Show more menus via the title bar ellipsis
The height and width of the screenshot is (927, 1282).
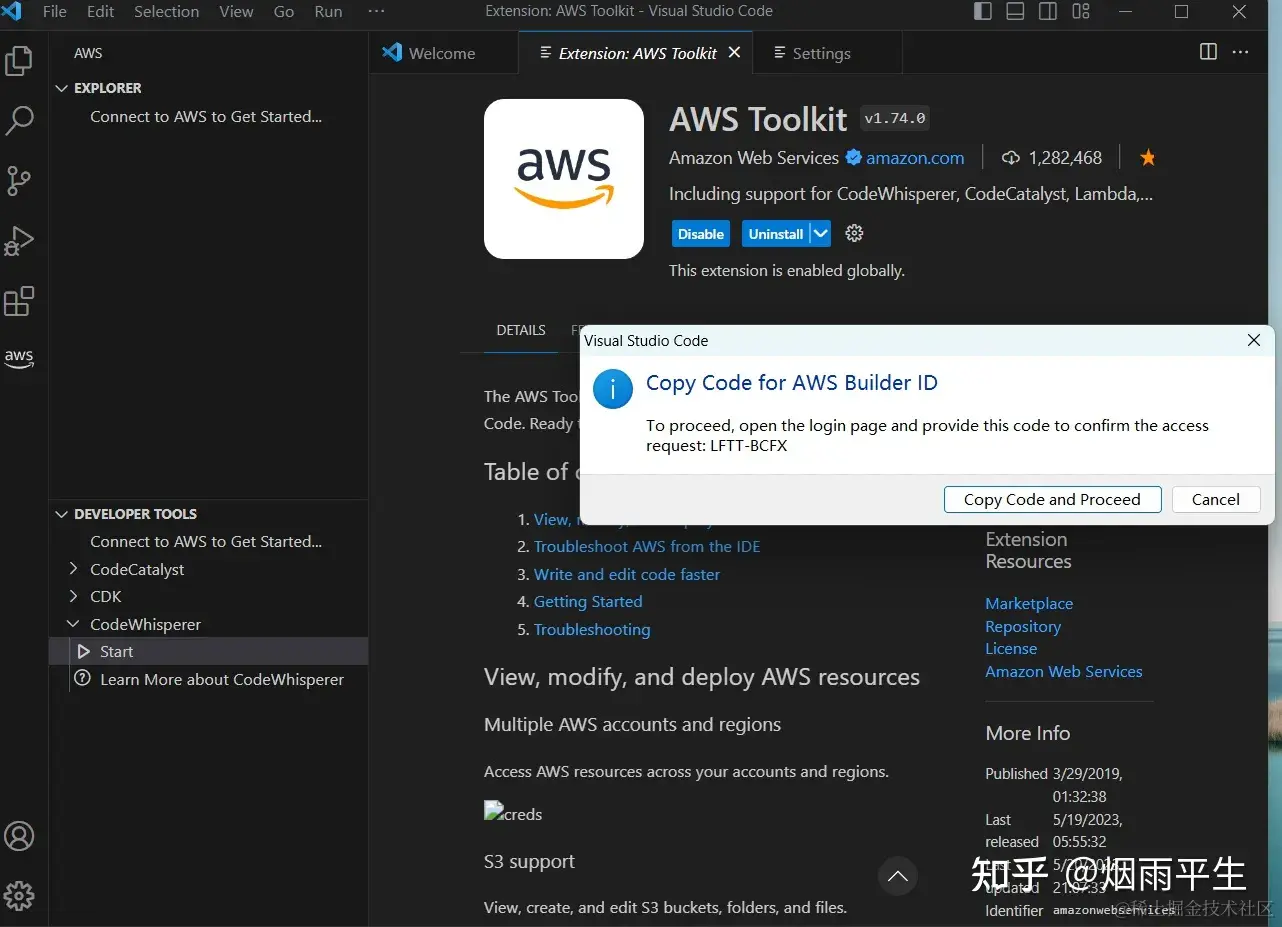376,12
